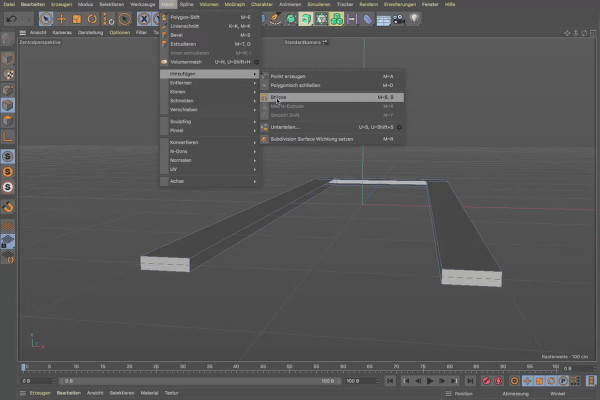Open the Volumenmesh options gear
The width and height of the screenshot is (600, 400).
pyautogui.click(x=256, y=62)
